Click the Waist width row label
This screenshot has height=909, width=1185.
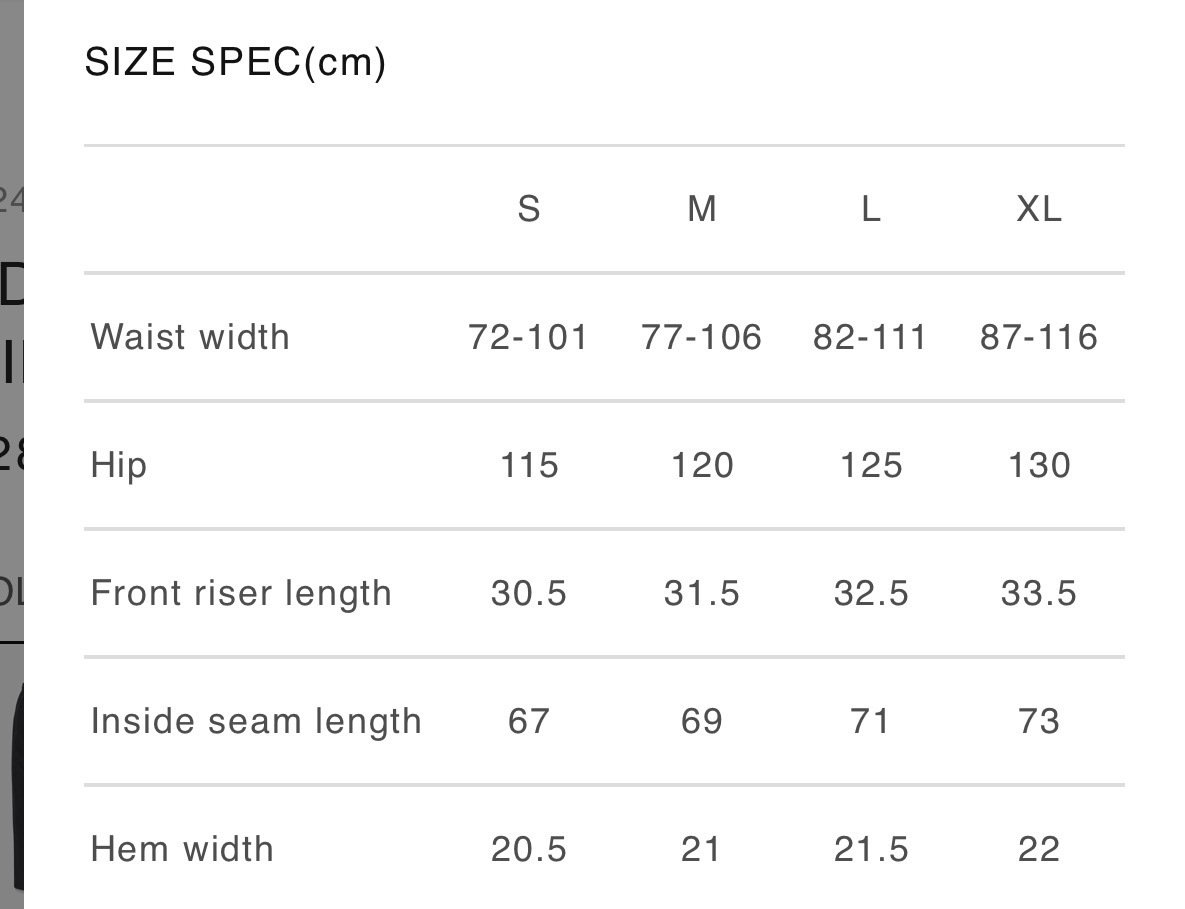(x=190, y=337)
